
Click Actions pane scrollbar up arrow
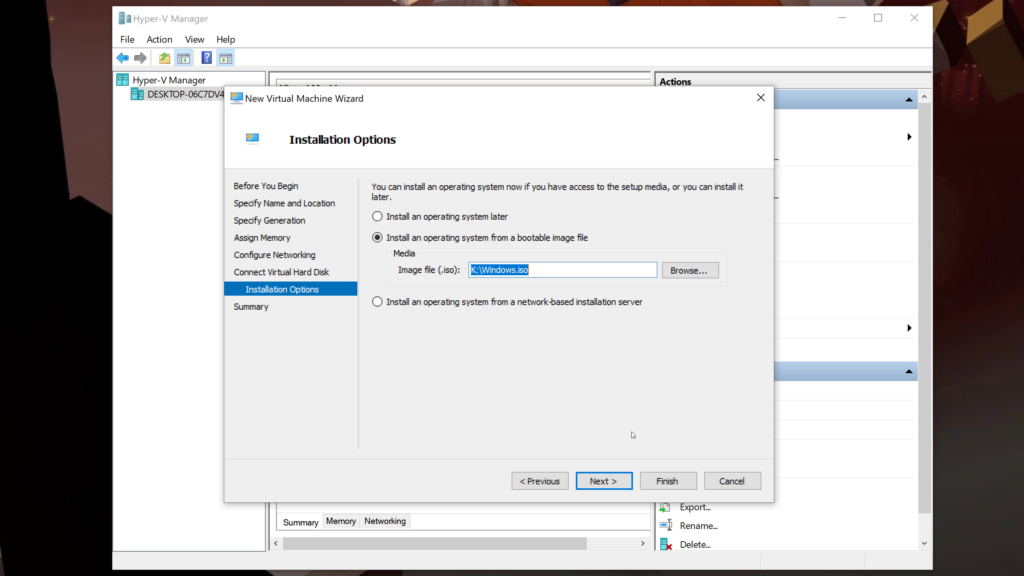click(x=924, y=97)
